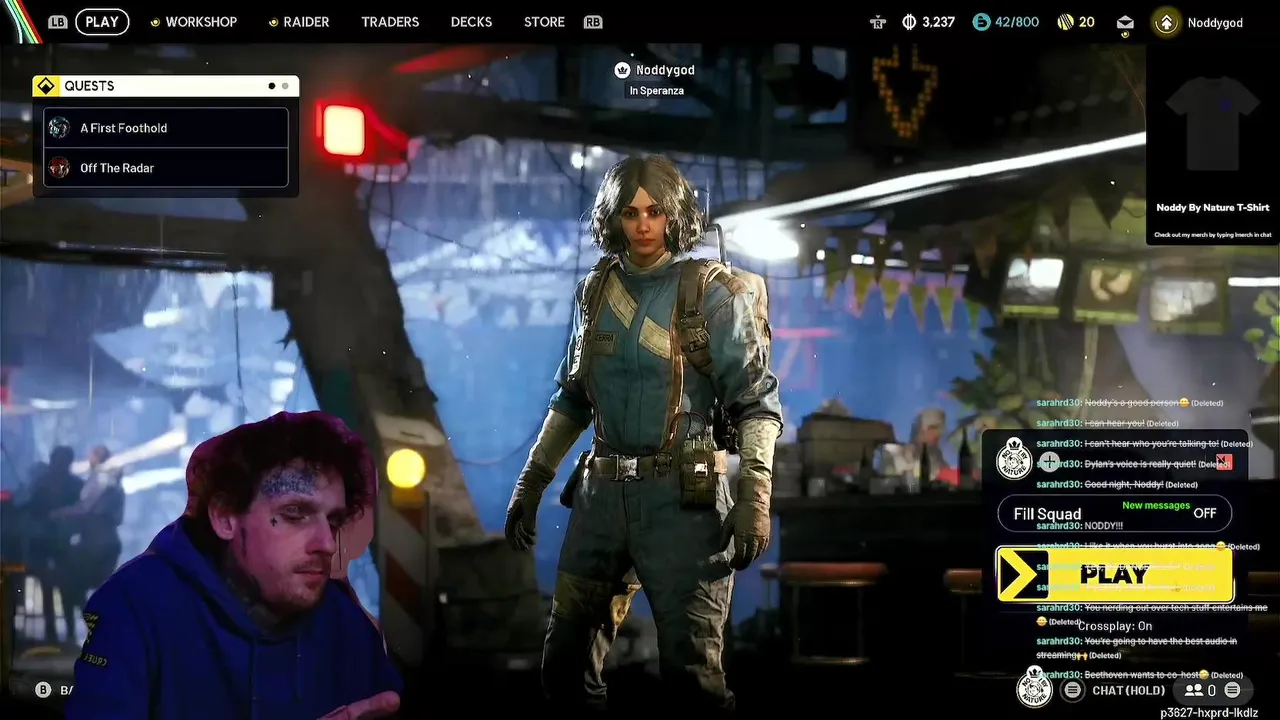Toggle Fill Squad OFF switch

point(1115,513)
